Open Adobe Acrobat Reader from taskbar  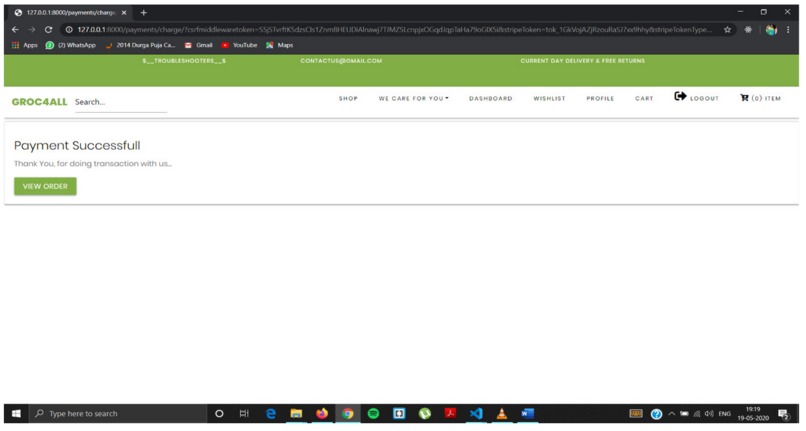[450, 414]
